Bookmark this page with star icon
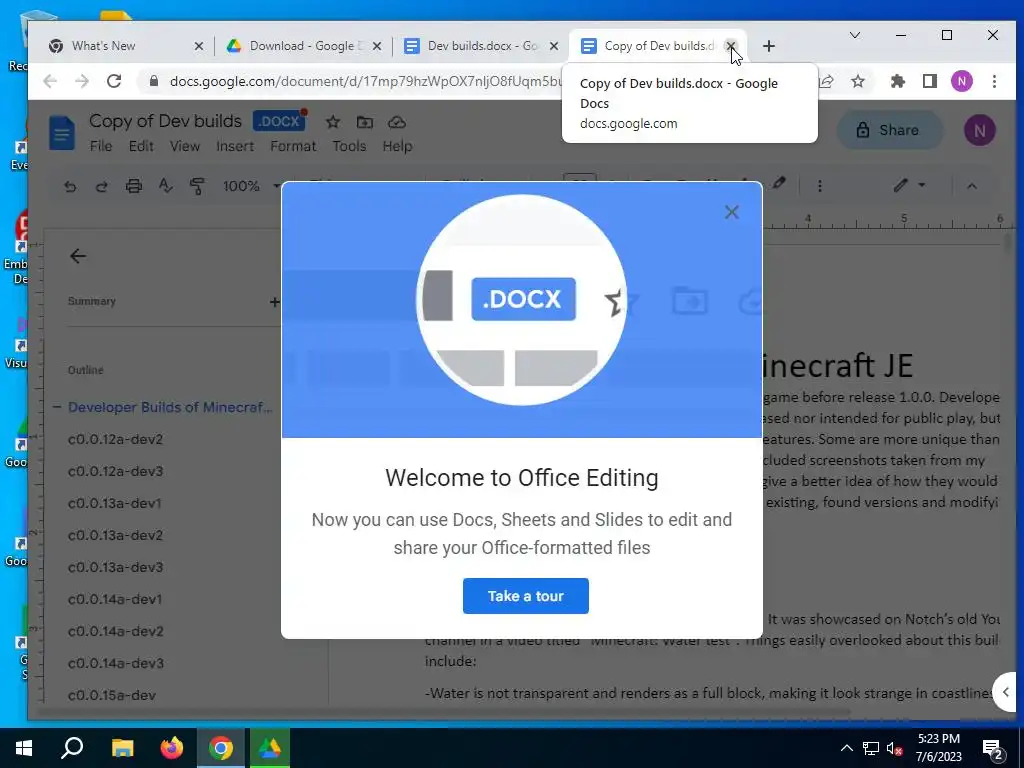The image size is (1024, 768). pos(858,81)
